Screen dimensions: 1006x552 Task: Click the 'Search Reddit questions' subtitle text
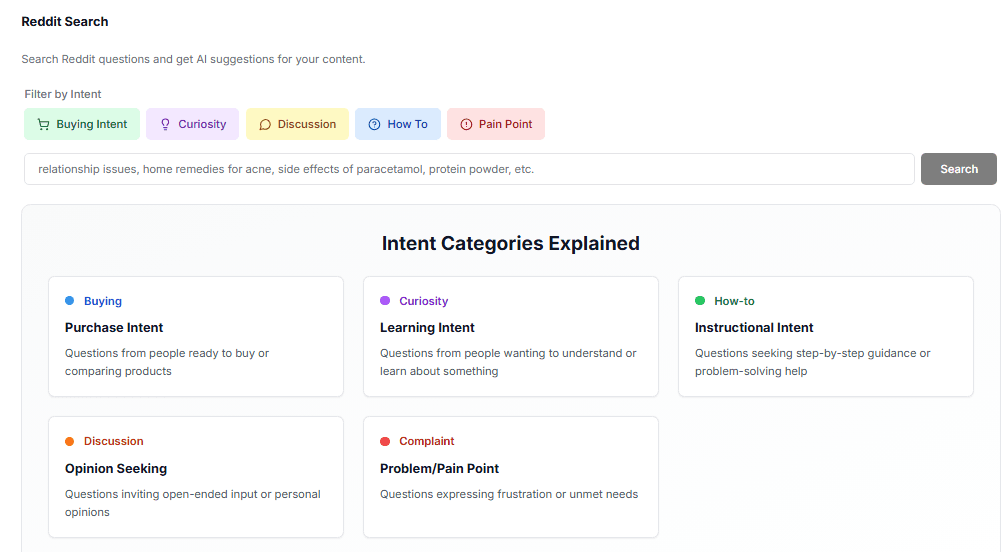click(193, 59)
